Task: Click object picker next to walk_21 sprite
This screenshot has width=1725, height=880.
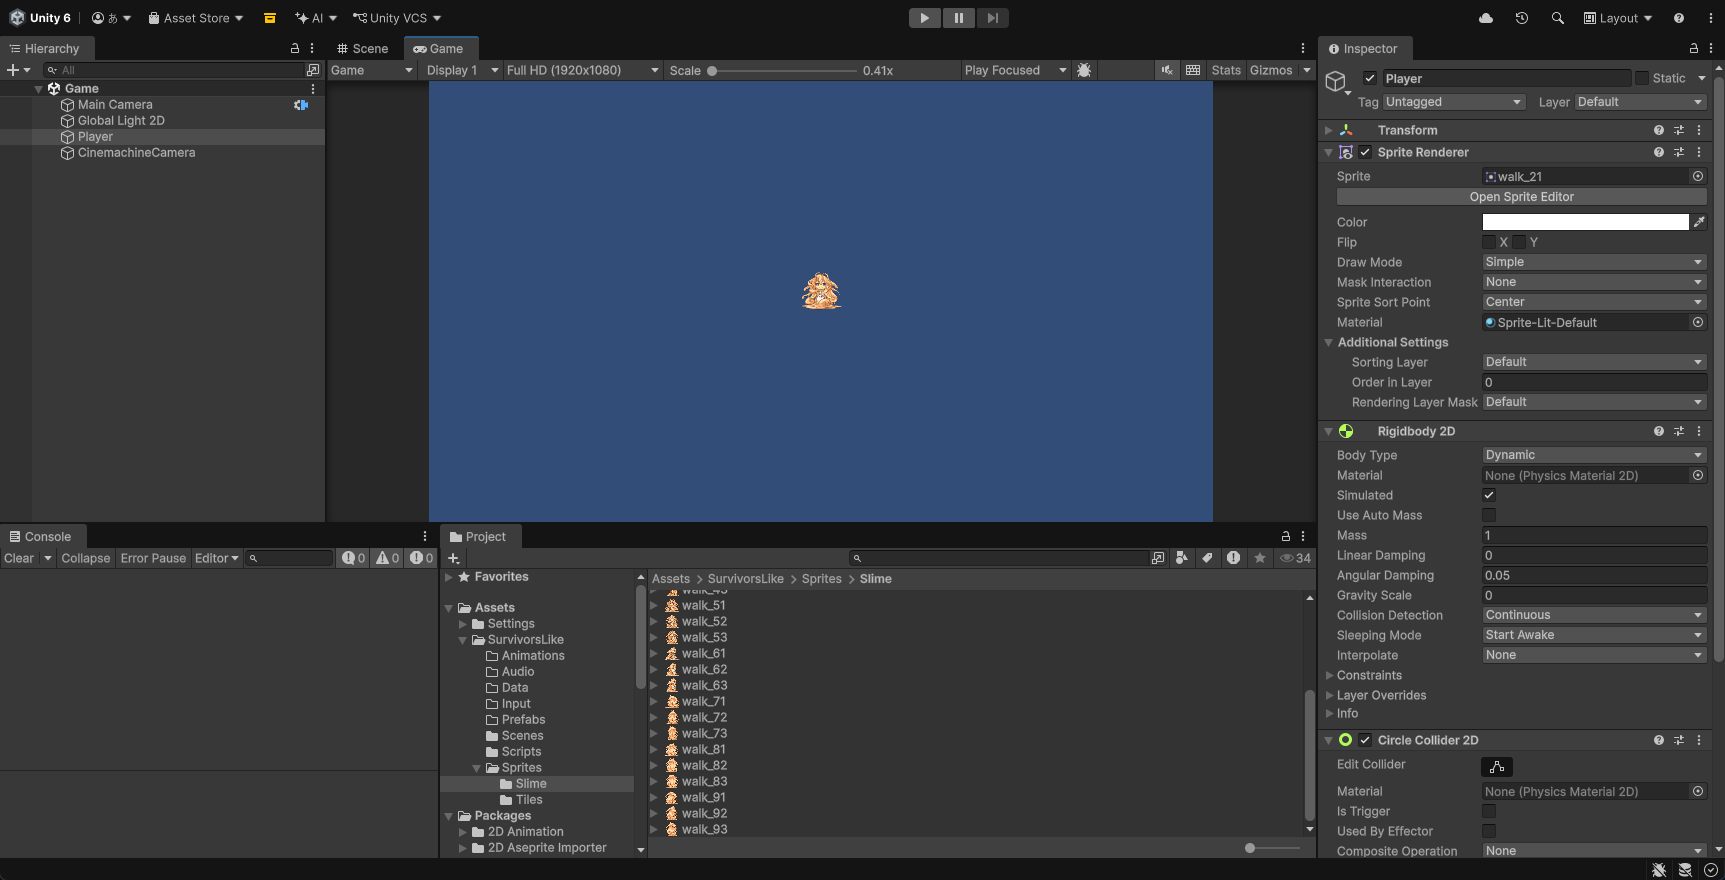Action: click(x=1698, y=176)
